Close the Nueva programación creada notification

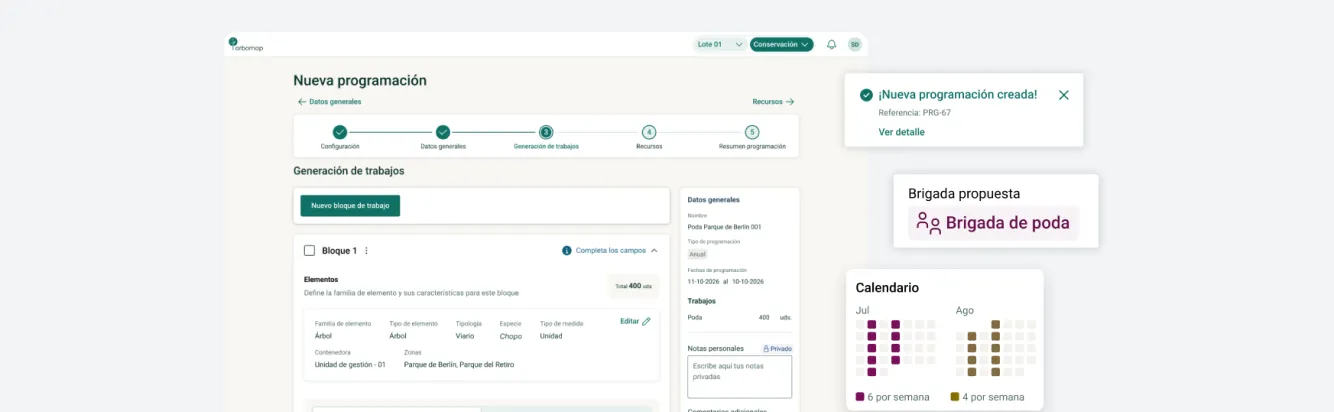coord(1064,95)
